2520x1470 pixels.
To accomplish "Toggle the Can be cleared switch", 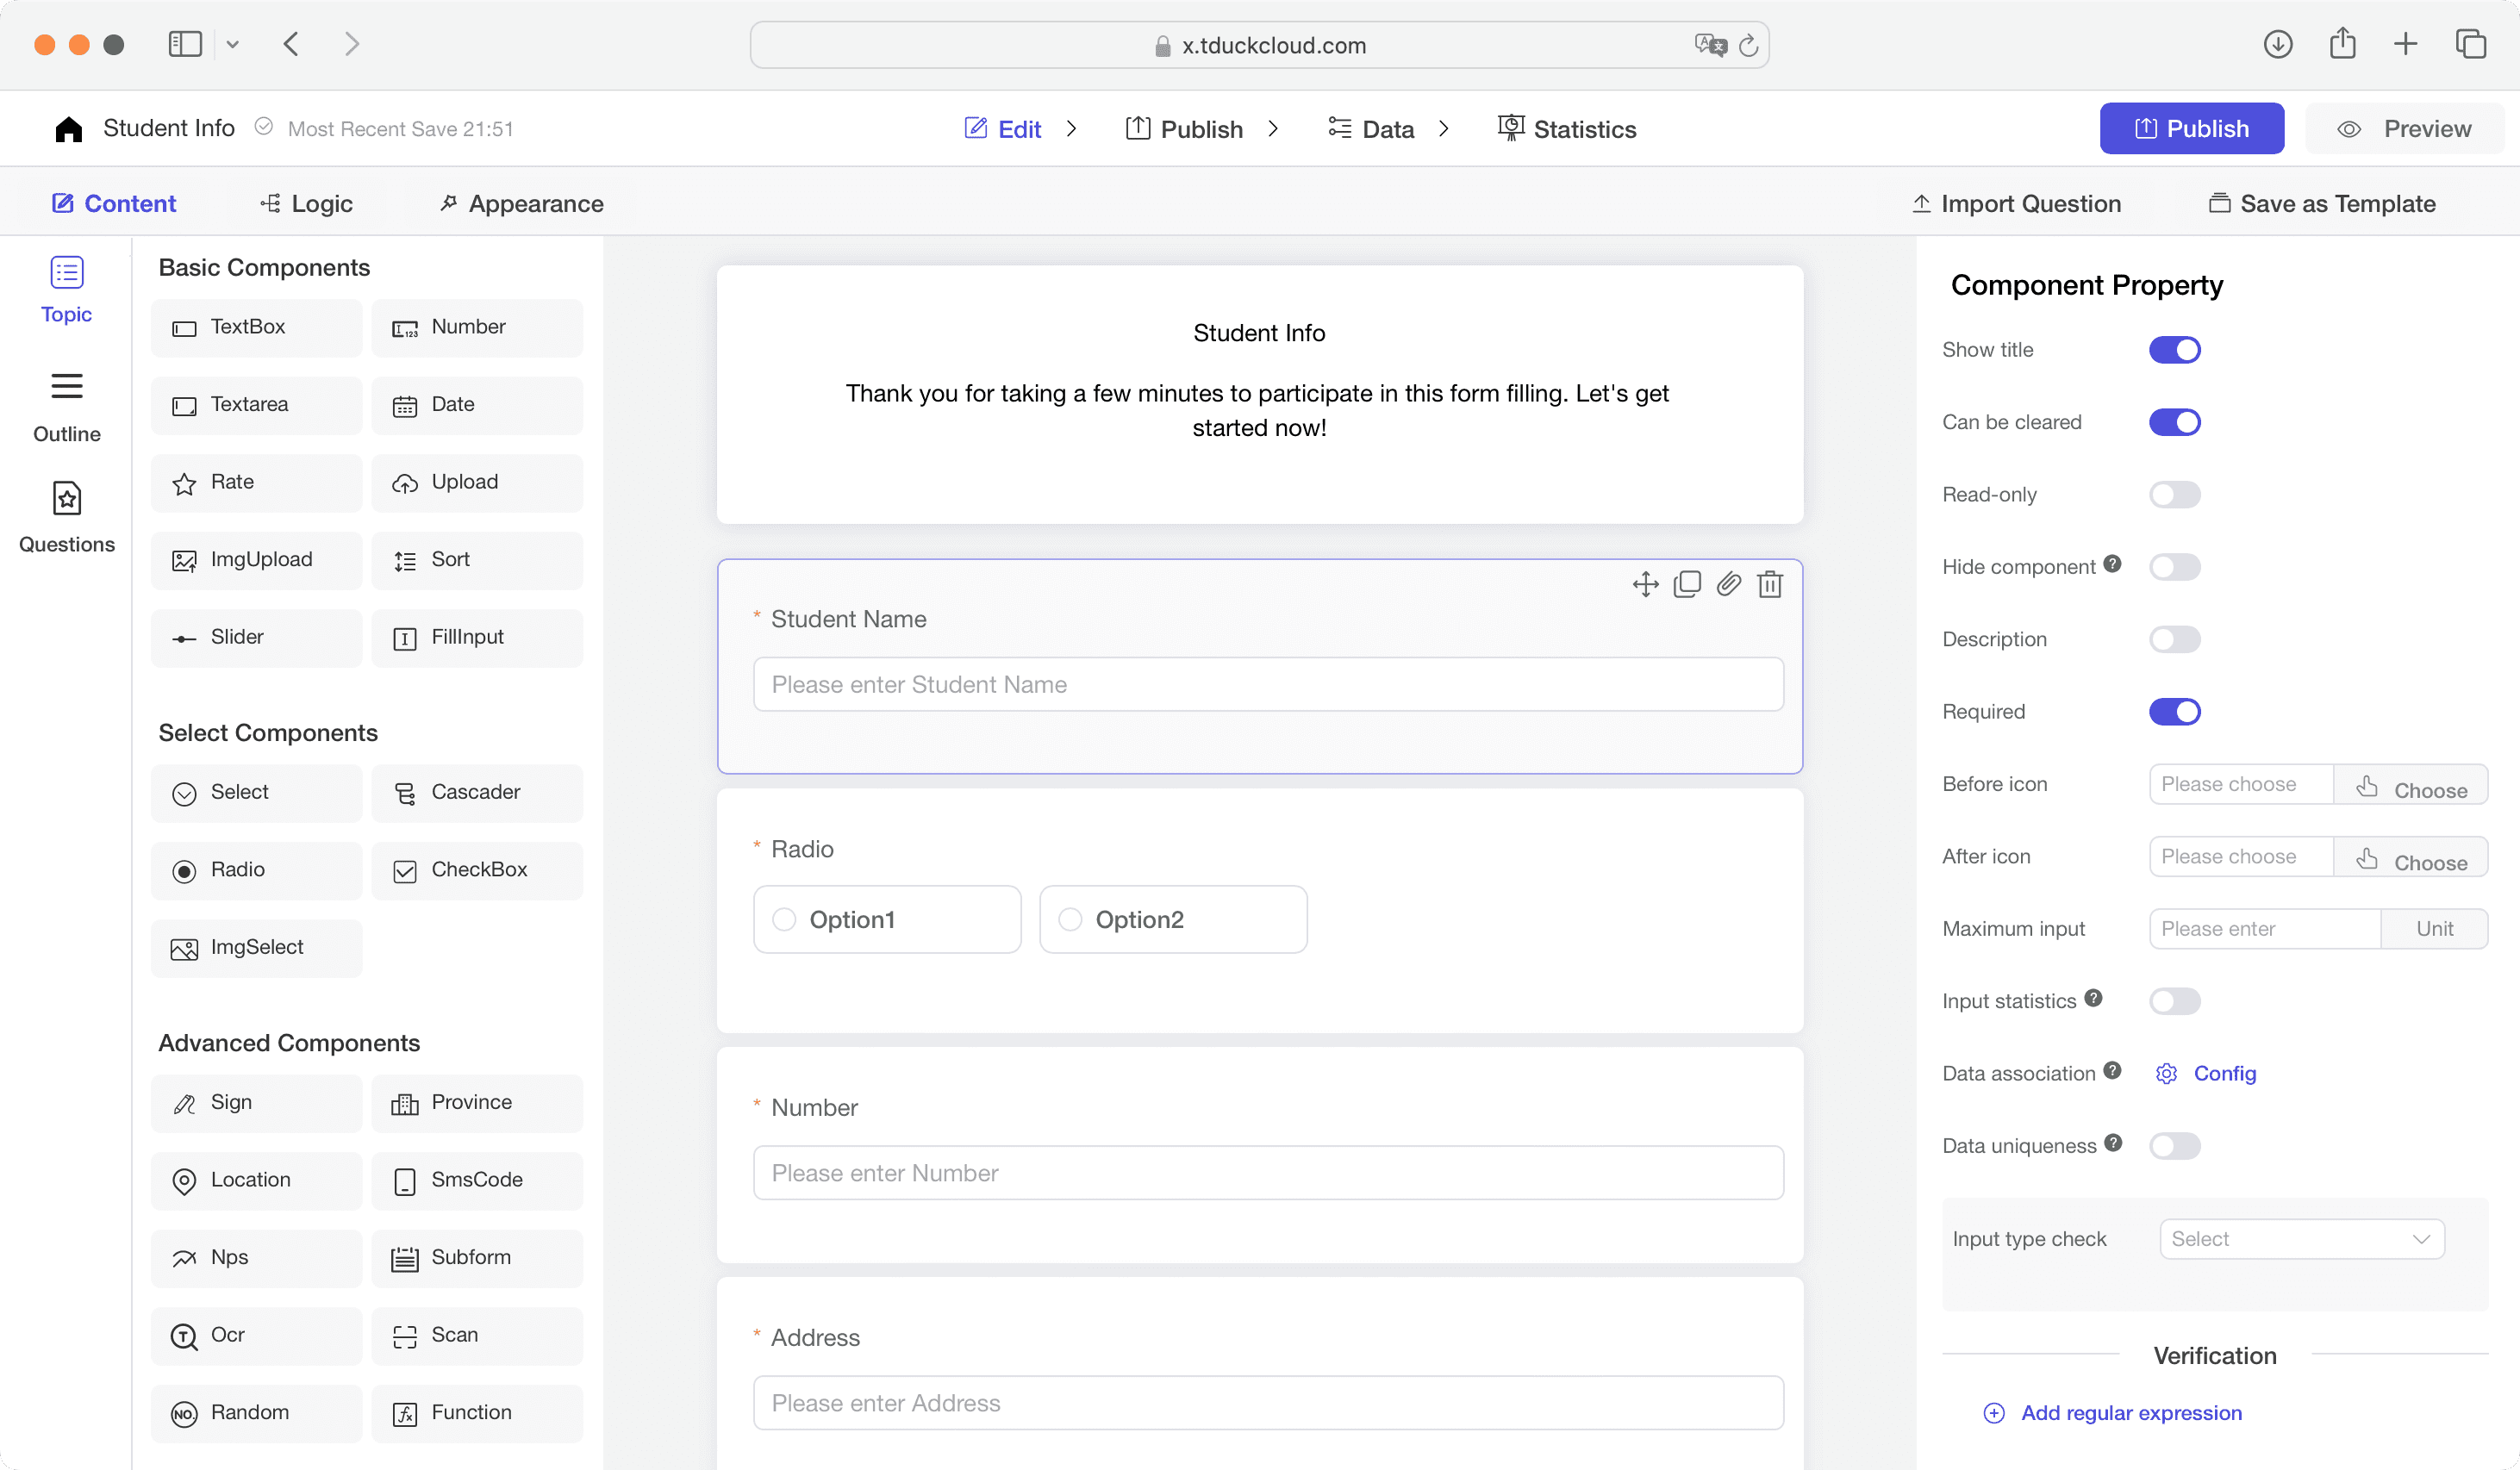I will (2174, 422).
